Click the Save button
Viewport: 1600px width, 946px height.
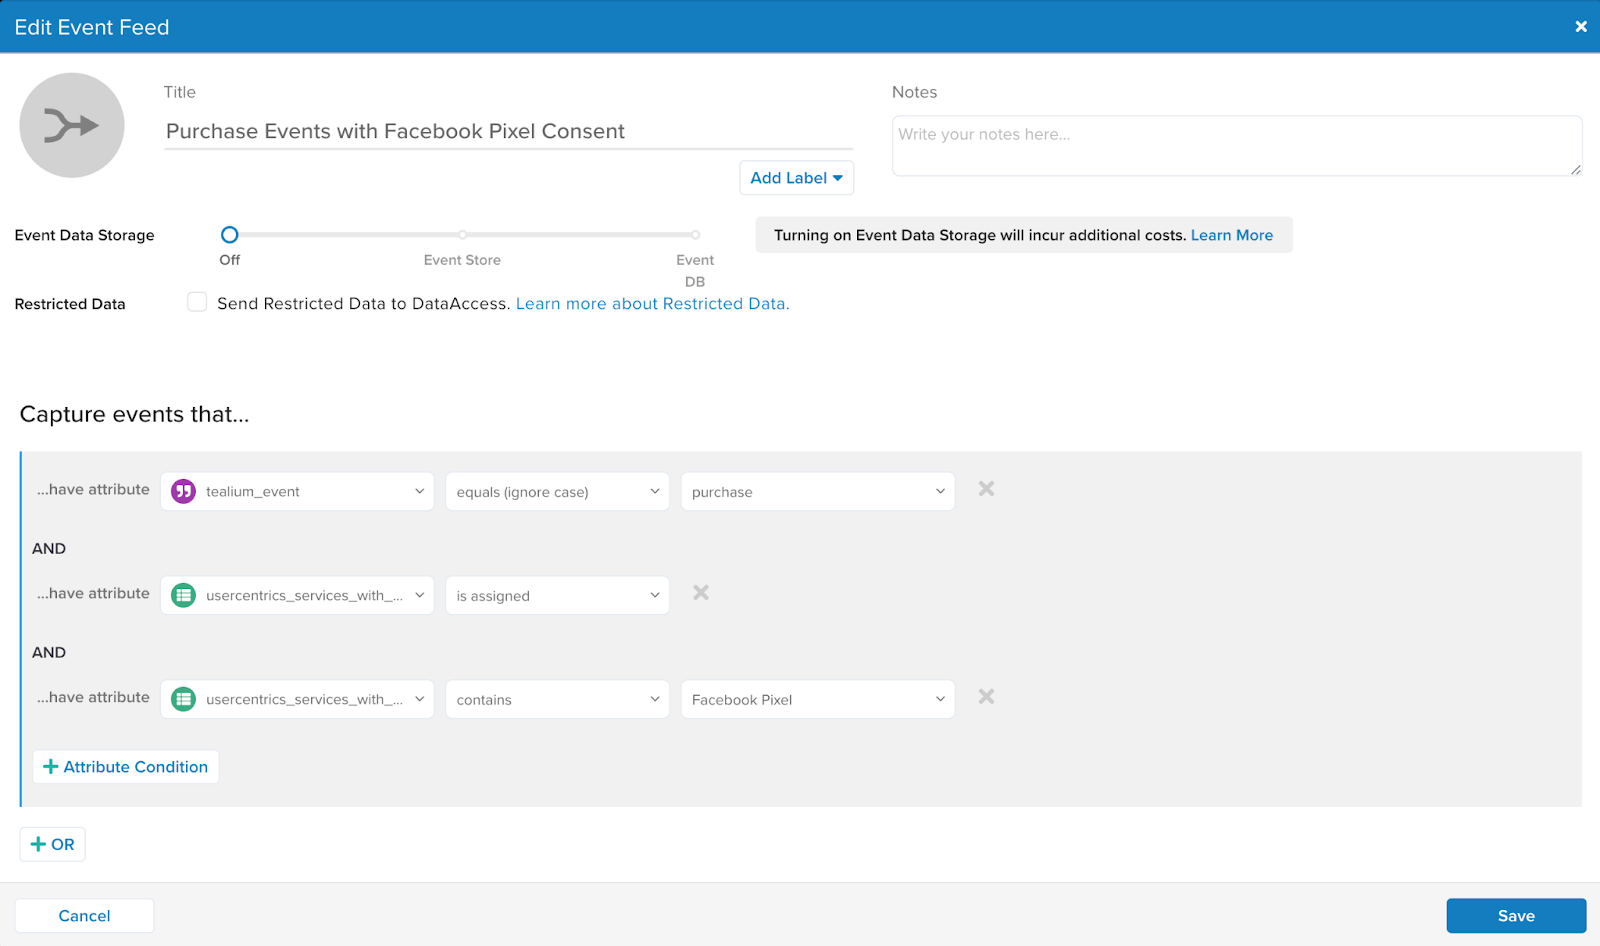1516,916
